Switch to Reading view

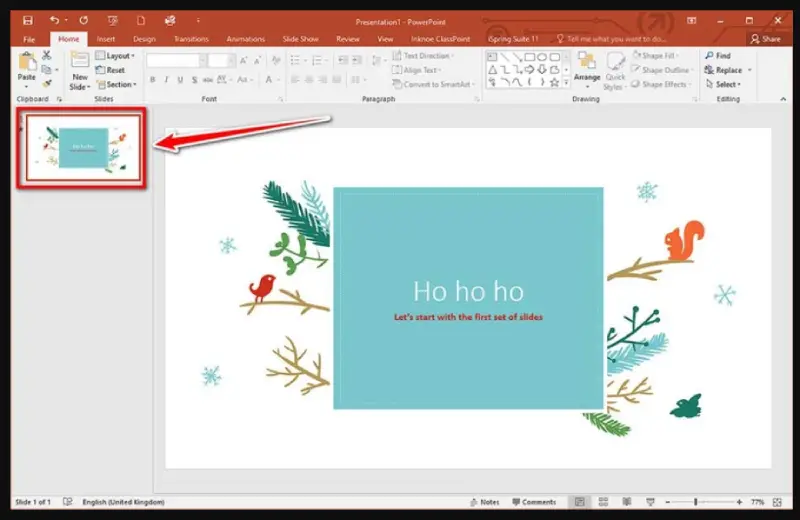[x=627, y=502]
